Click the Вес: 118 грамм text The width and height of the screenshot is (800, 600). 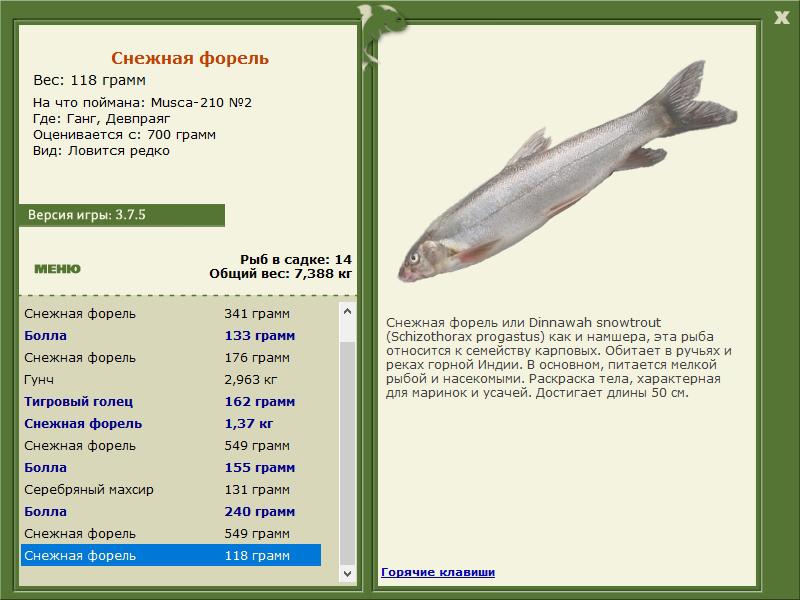click(x=89, y=80)
